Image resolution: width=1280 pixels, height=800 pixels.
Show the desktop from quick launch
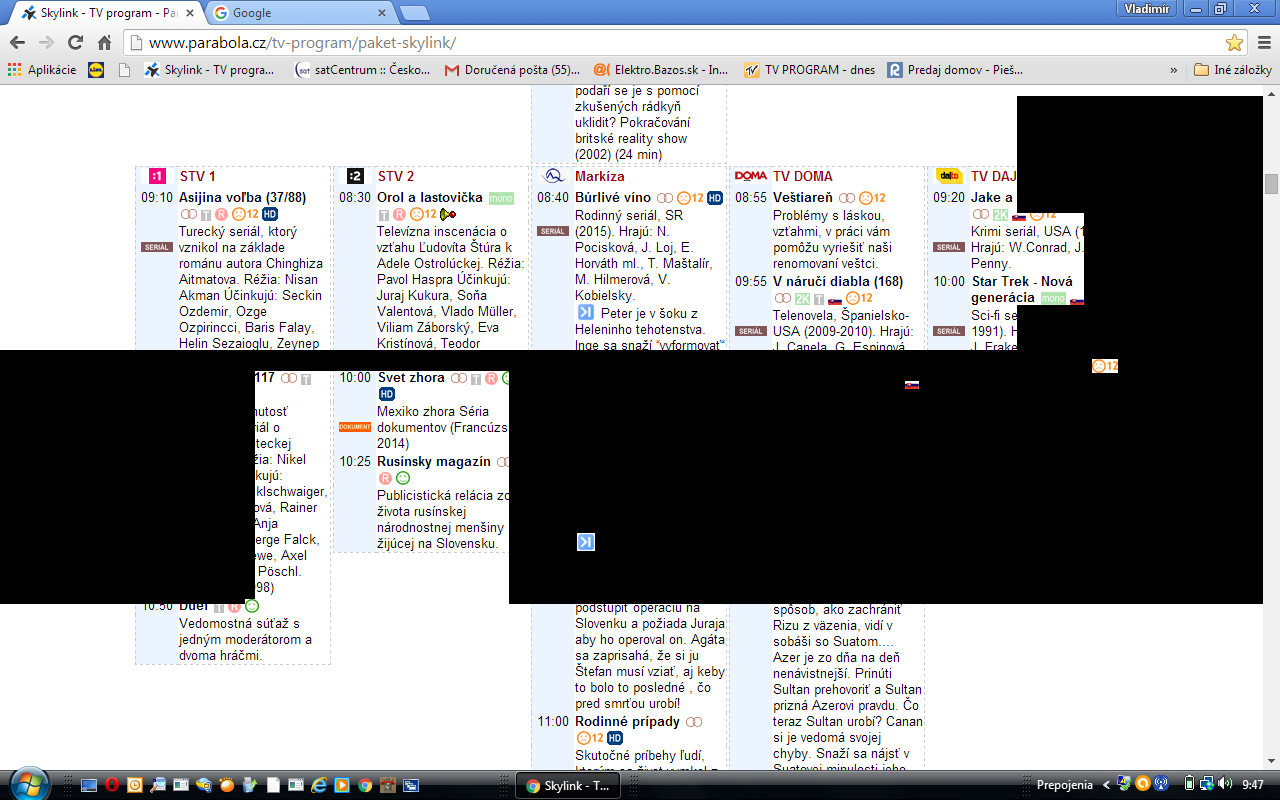pos(89,785)
